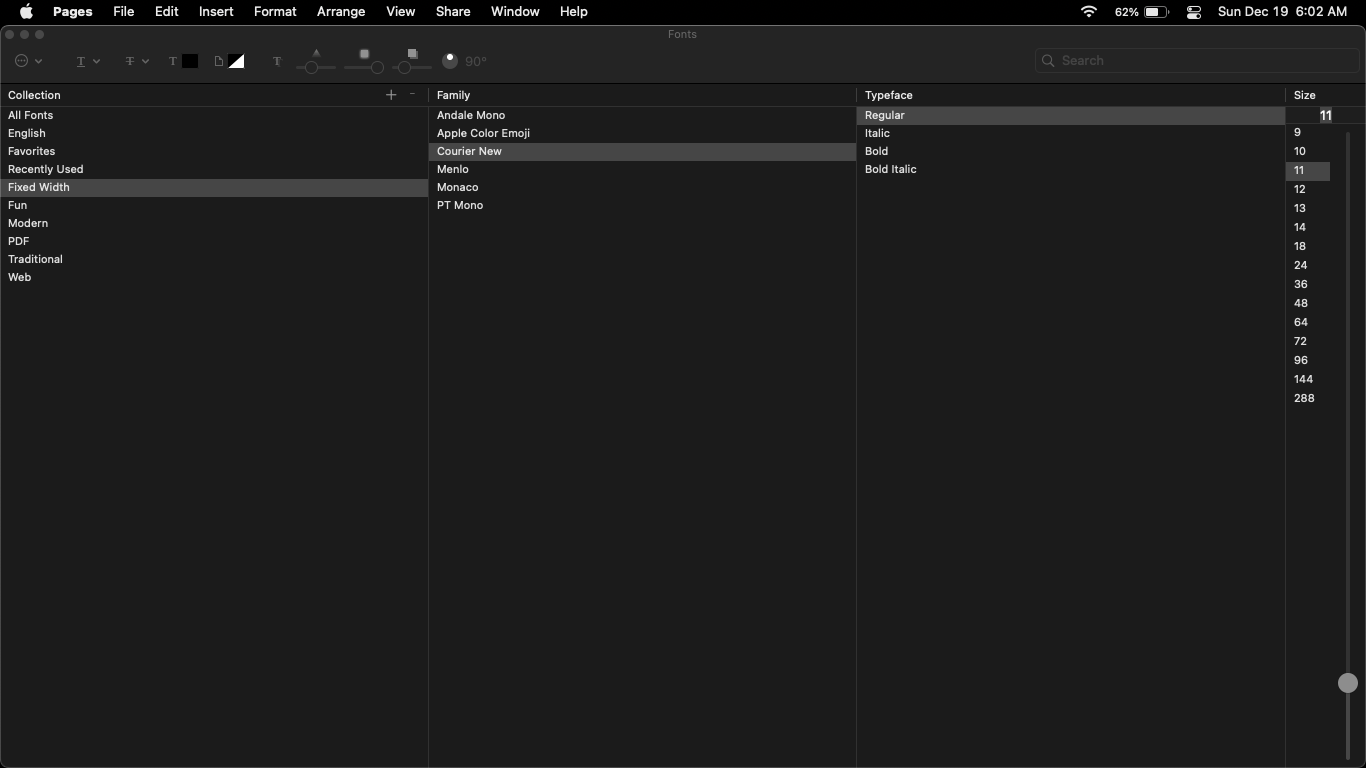Click the shadow angle dial
Viewport: 1366px width, 768px height.
click(x=450, y=61)
